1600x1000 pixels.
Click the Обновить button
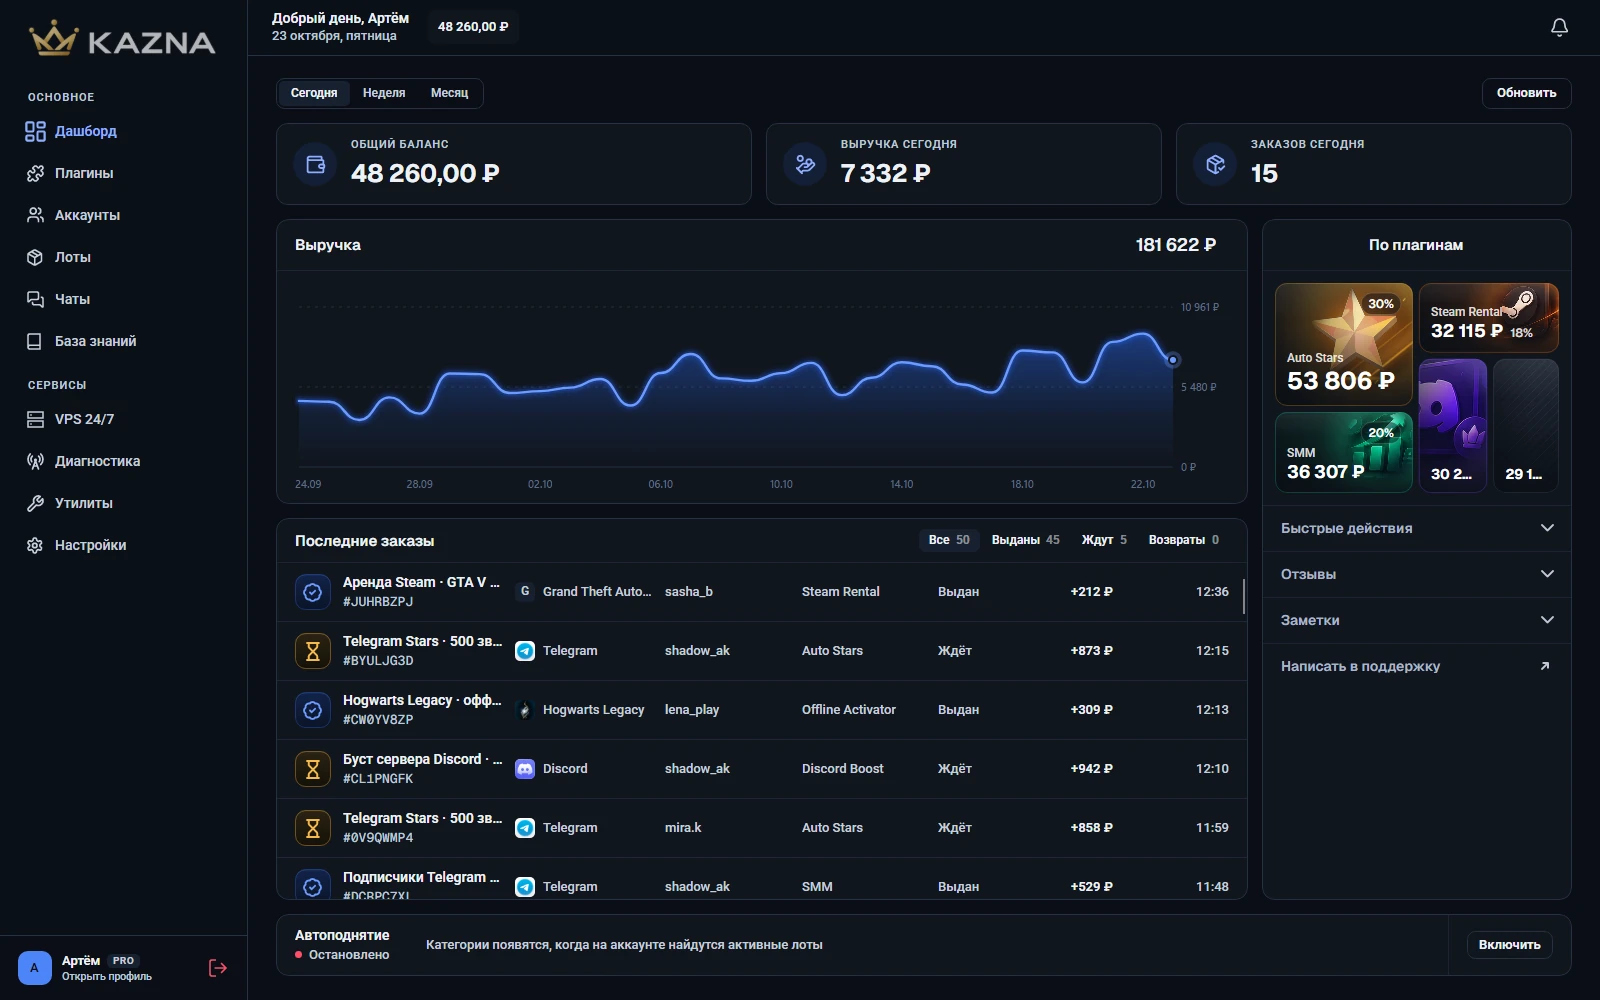tap(1526, 93)
